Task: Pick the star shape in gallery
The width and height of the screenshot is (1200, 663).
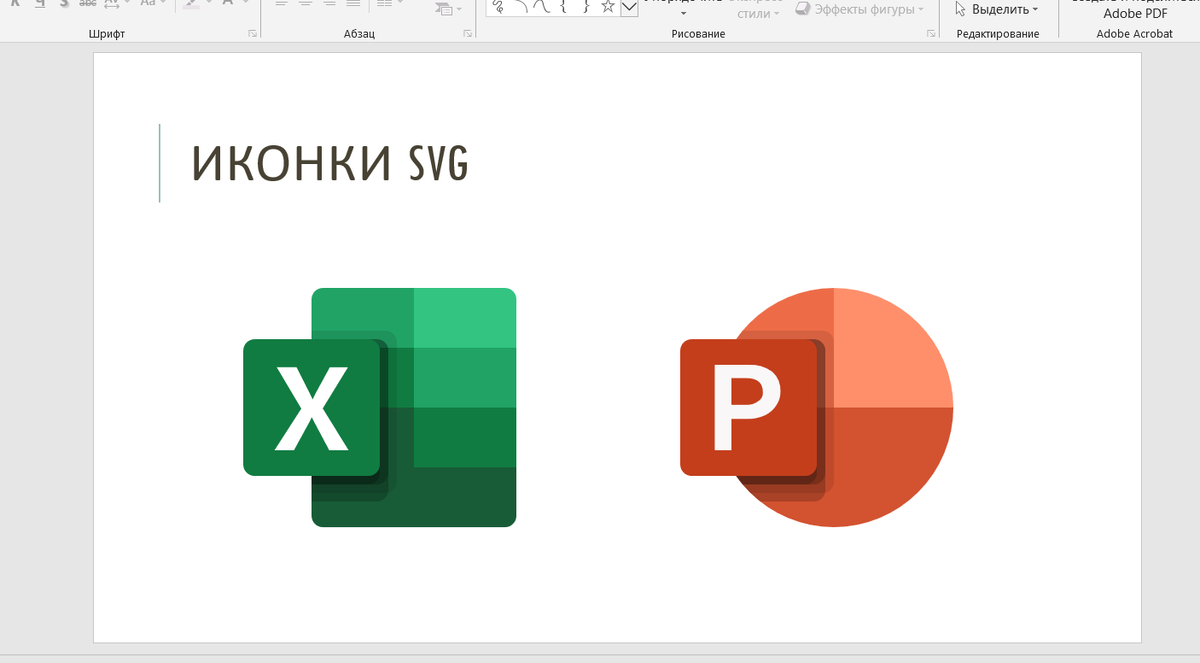Action: click(x=607, y=7)
